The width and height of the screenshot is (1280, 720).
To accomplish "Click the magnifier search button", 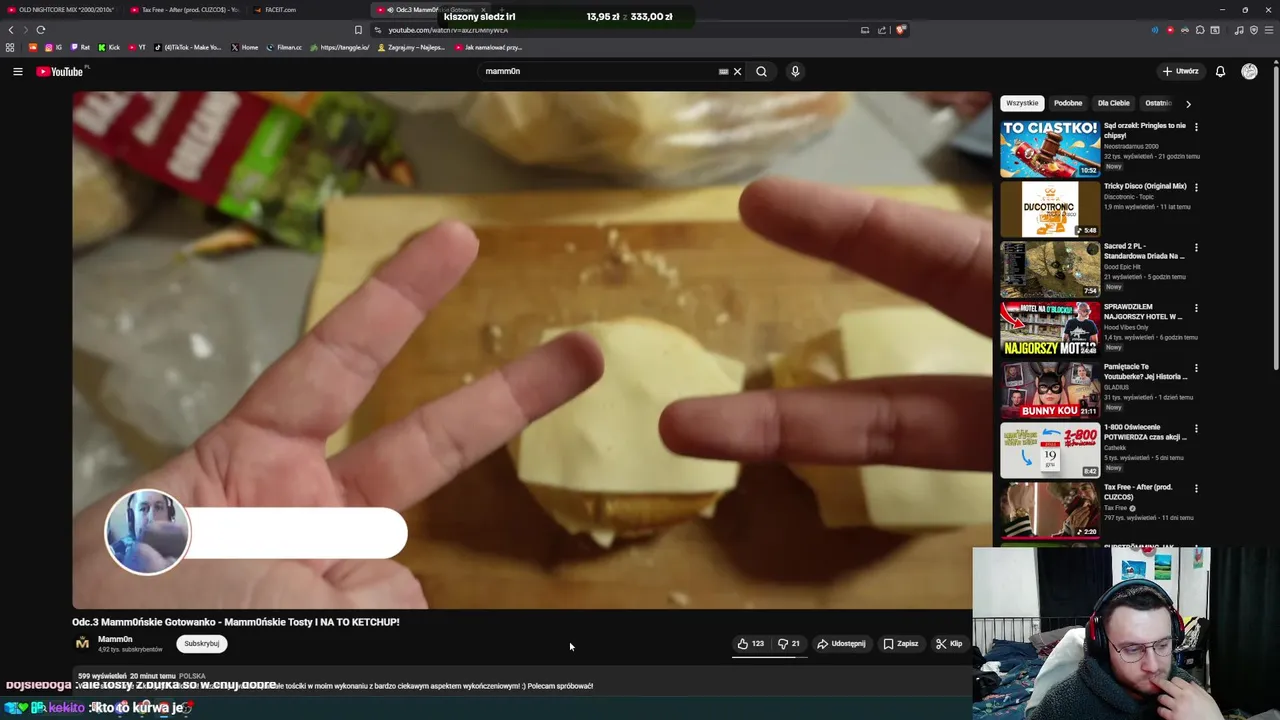I will coord(761,71).
